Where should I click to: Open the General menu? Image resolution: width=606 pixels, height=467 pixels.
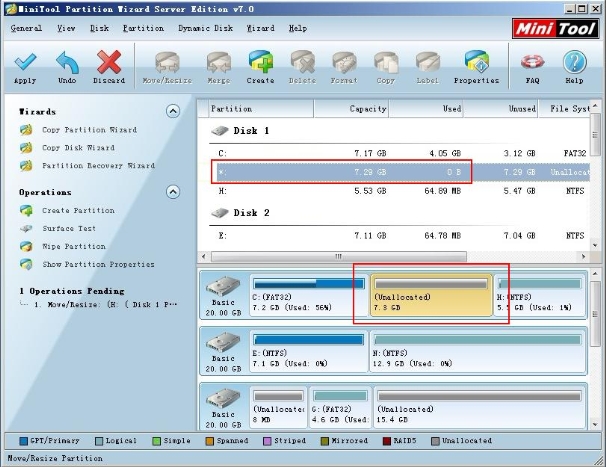(26, 28)
